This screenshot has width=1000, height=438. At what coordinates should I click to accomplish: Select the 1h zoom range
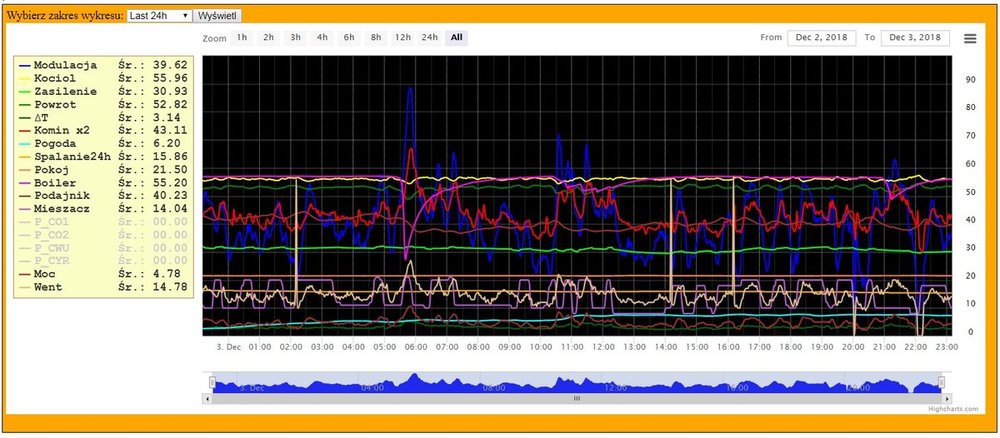pos(242,38)
